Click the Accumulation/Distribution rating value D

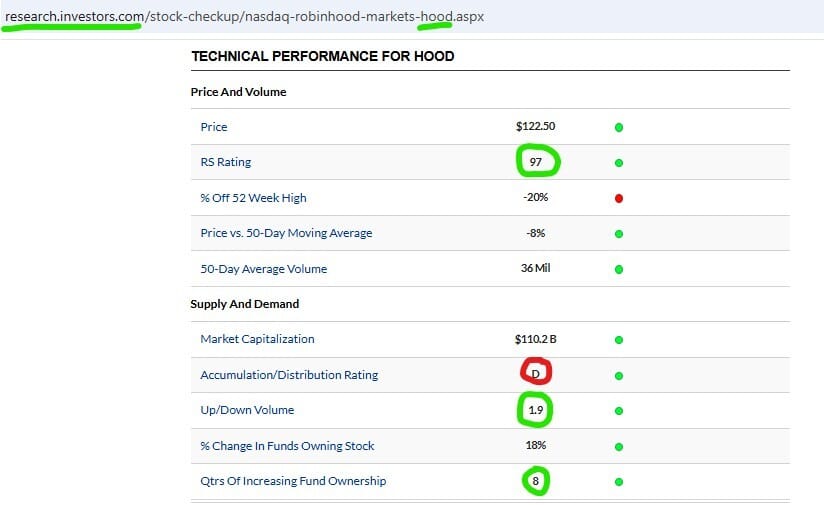coord(536,374)
